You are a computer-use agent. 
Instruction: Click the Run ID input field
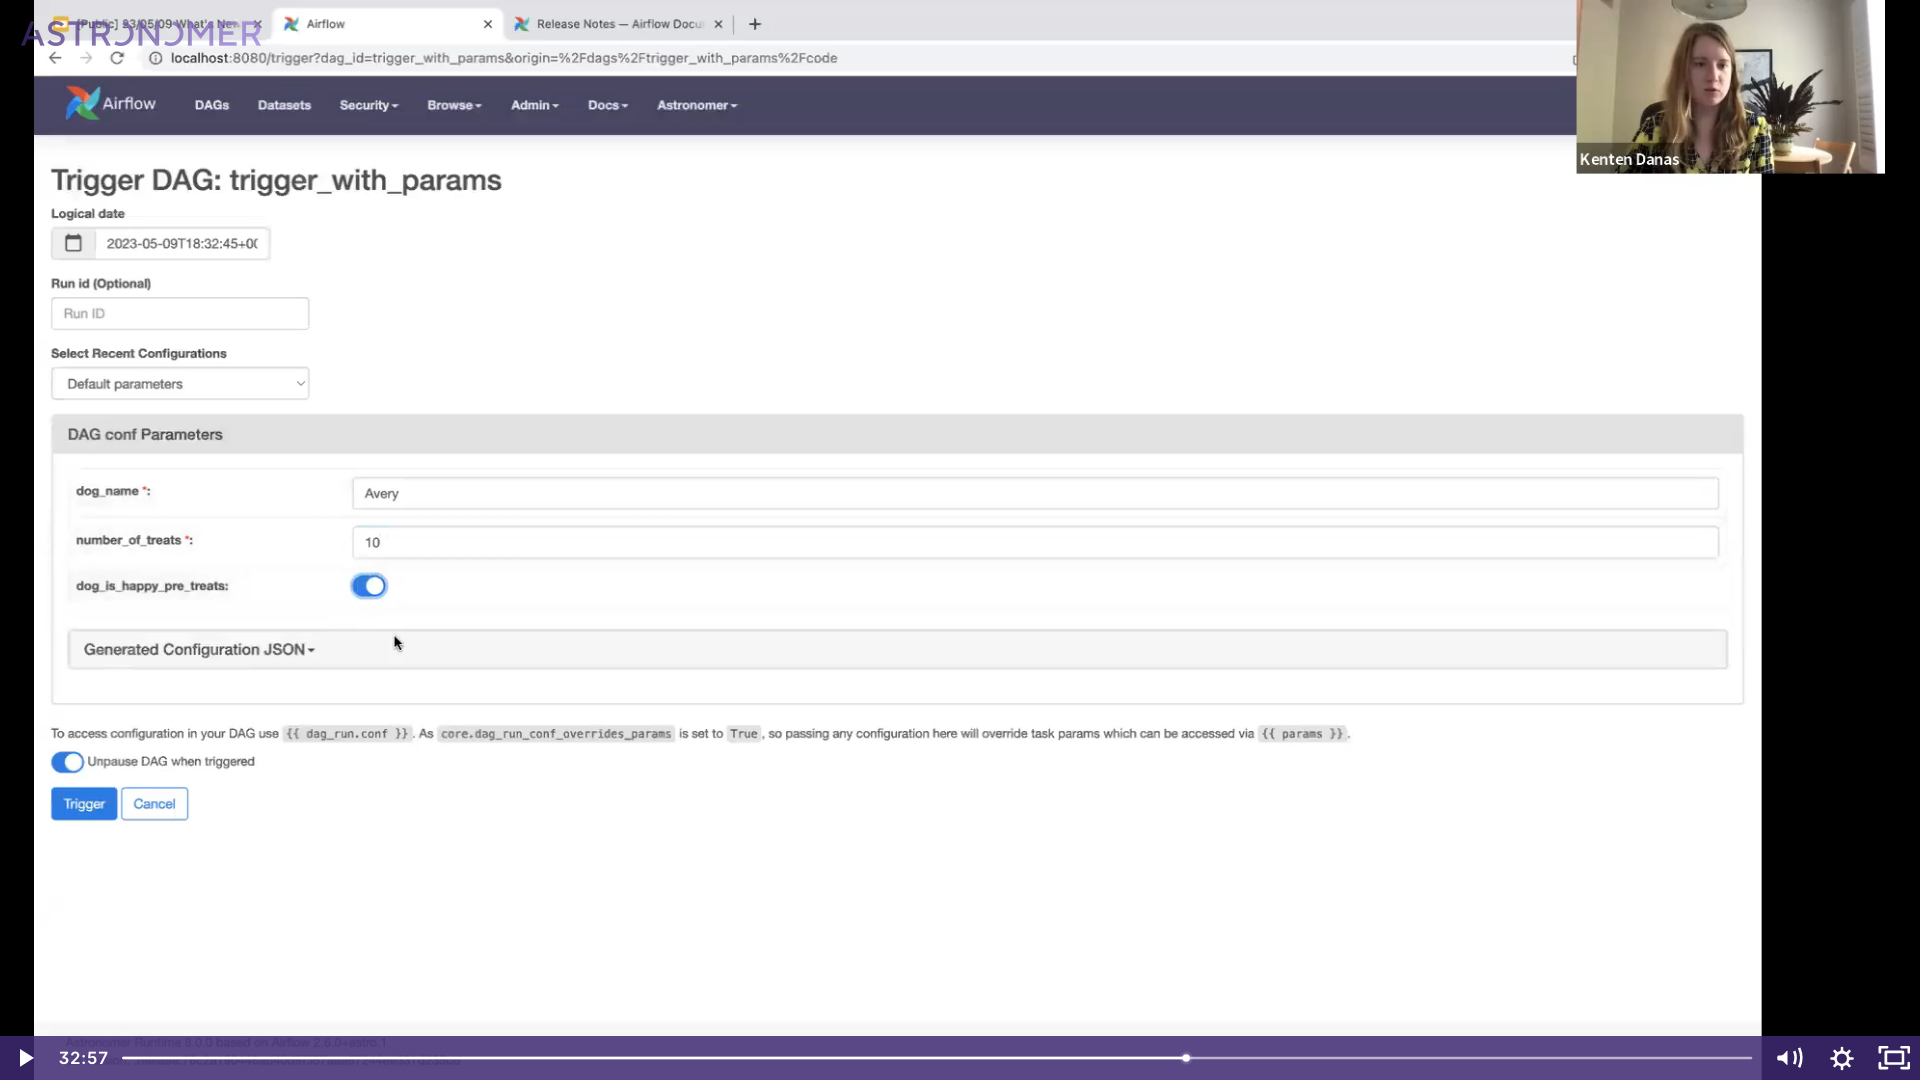click(x=180, y=314)
